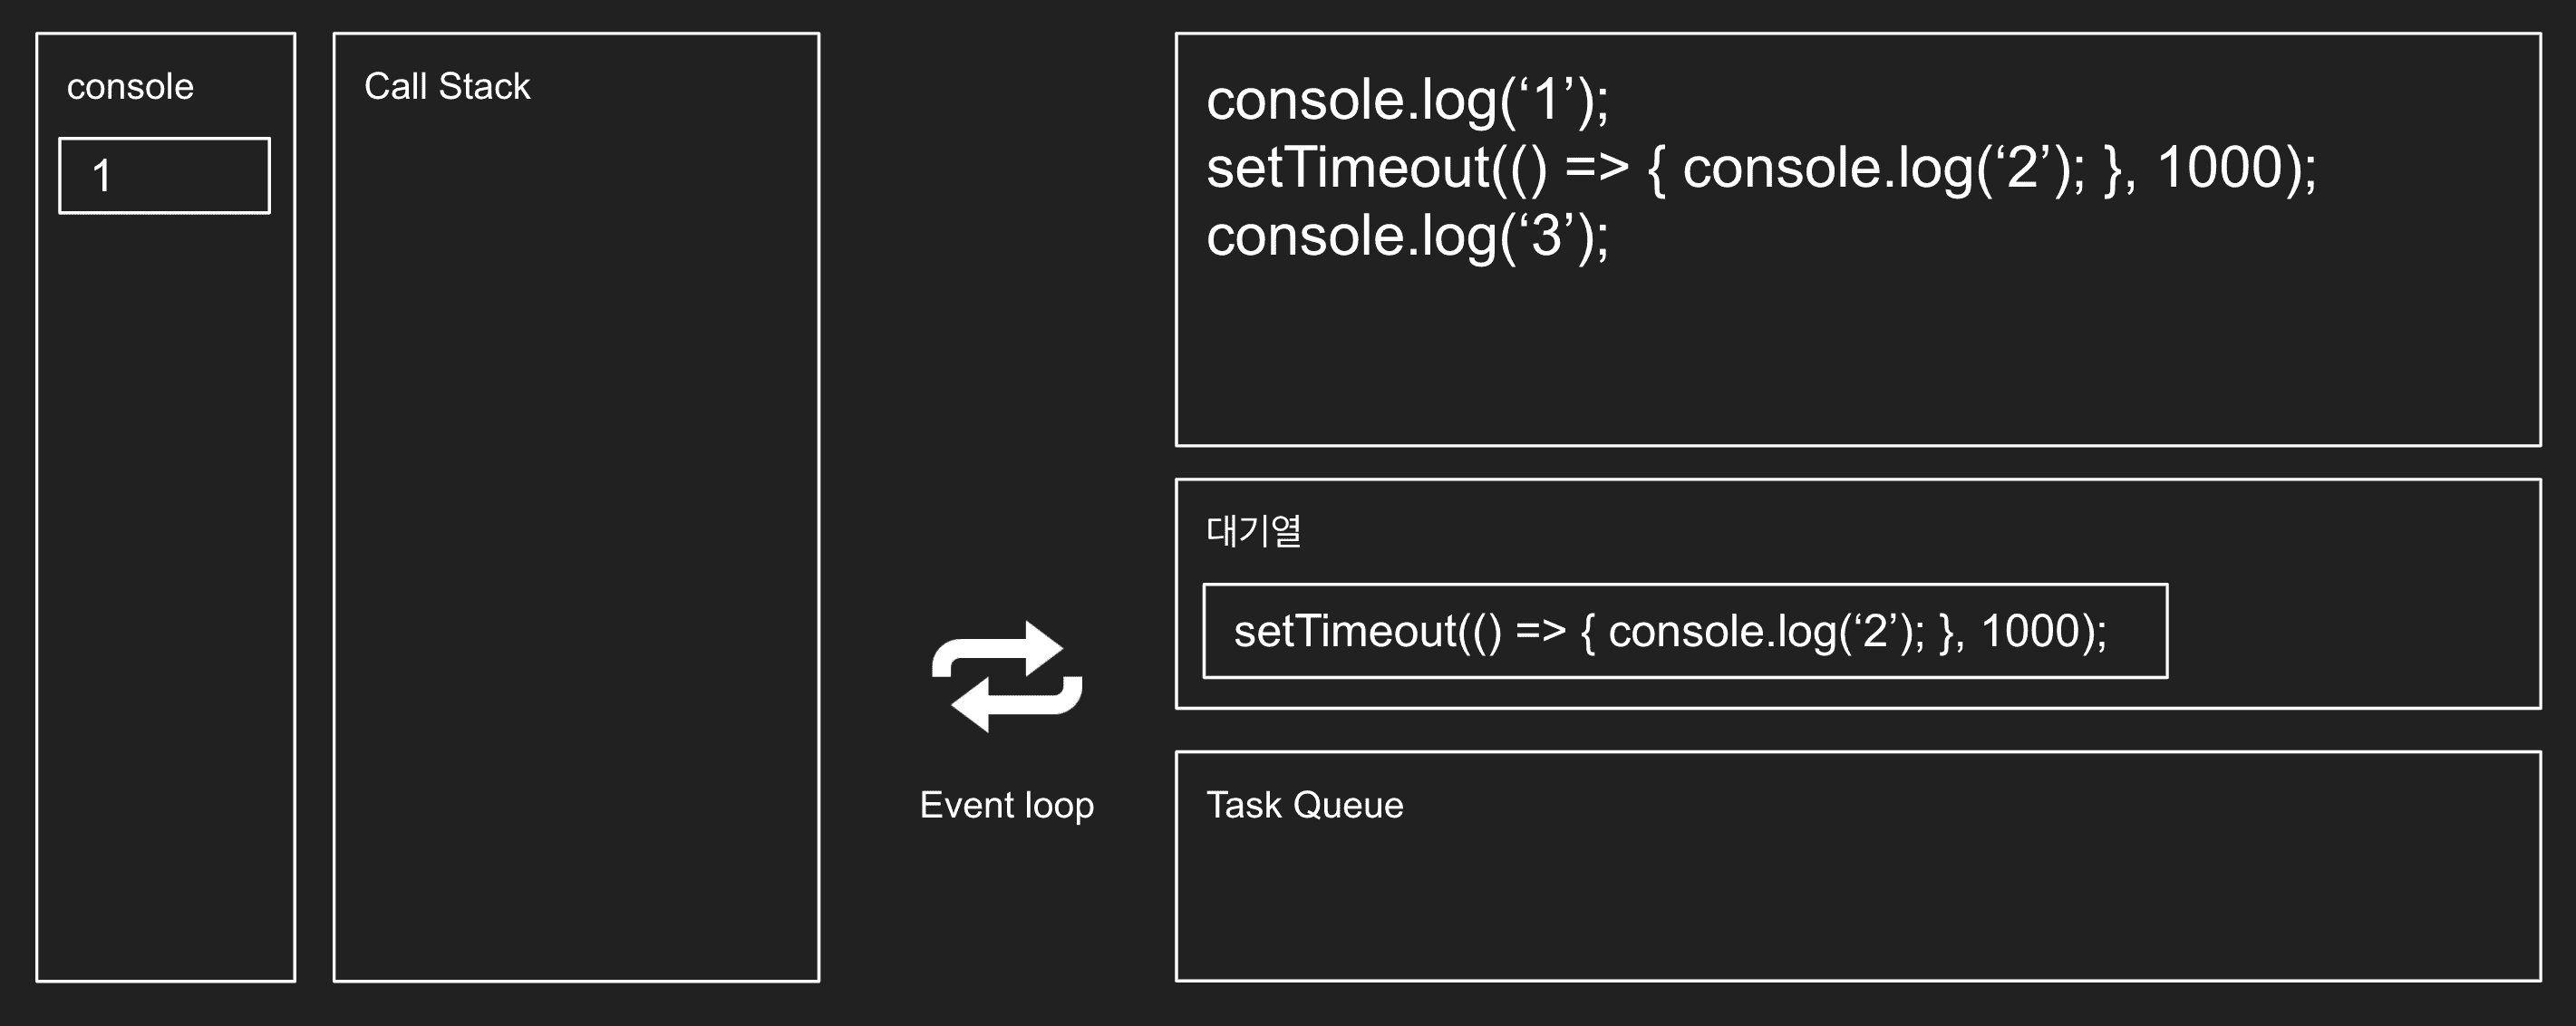Select the "Task Queue" panel title
This screenshot has height=1026, width=2576.
(1304, 805)
